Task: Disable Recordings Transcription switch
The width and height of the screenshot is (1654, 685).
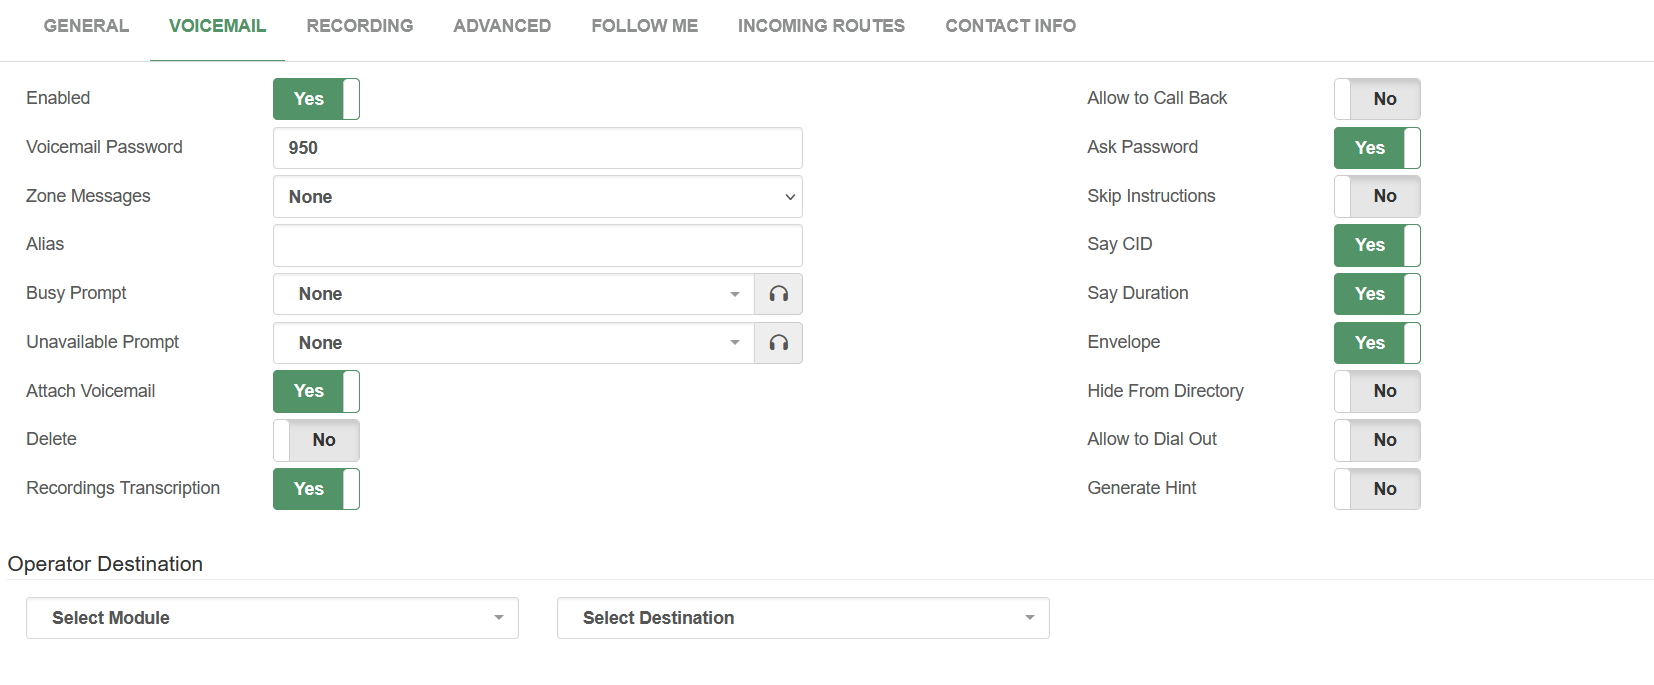Action: coord(316,489)
